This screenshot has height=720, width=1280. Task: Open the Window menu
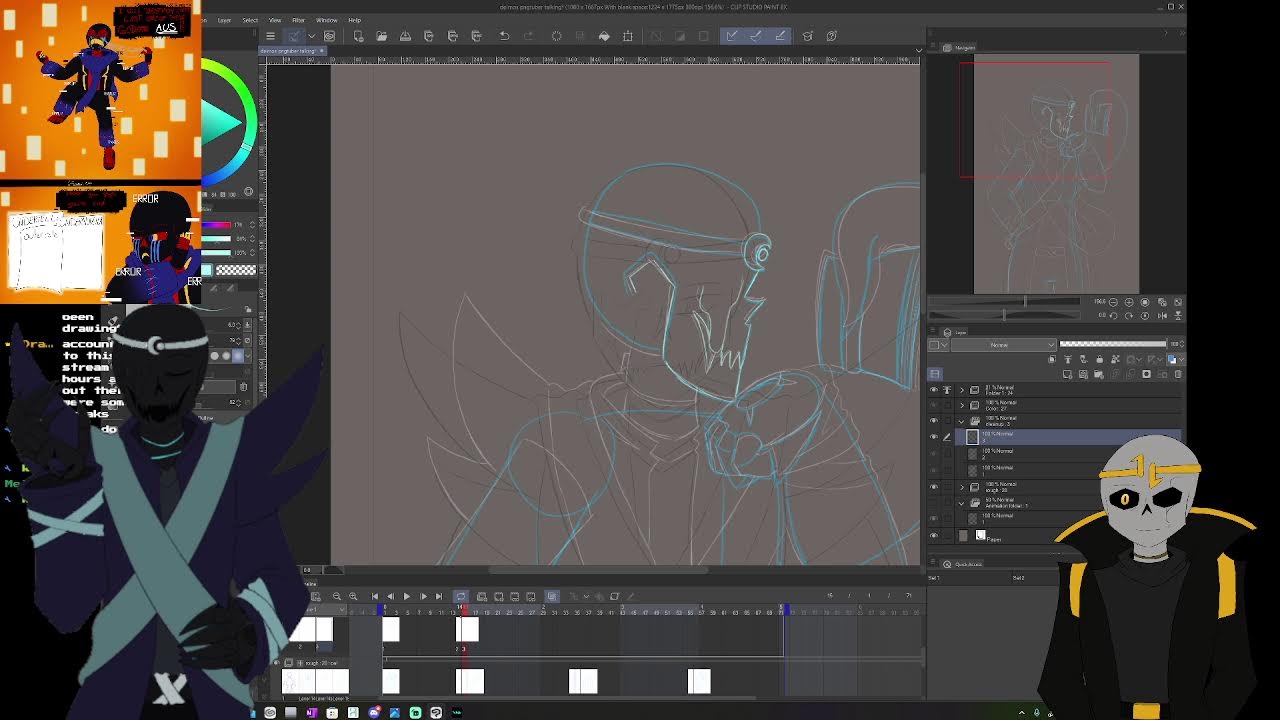pos(326,20)
